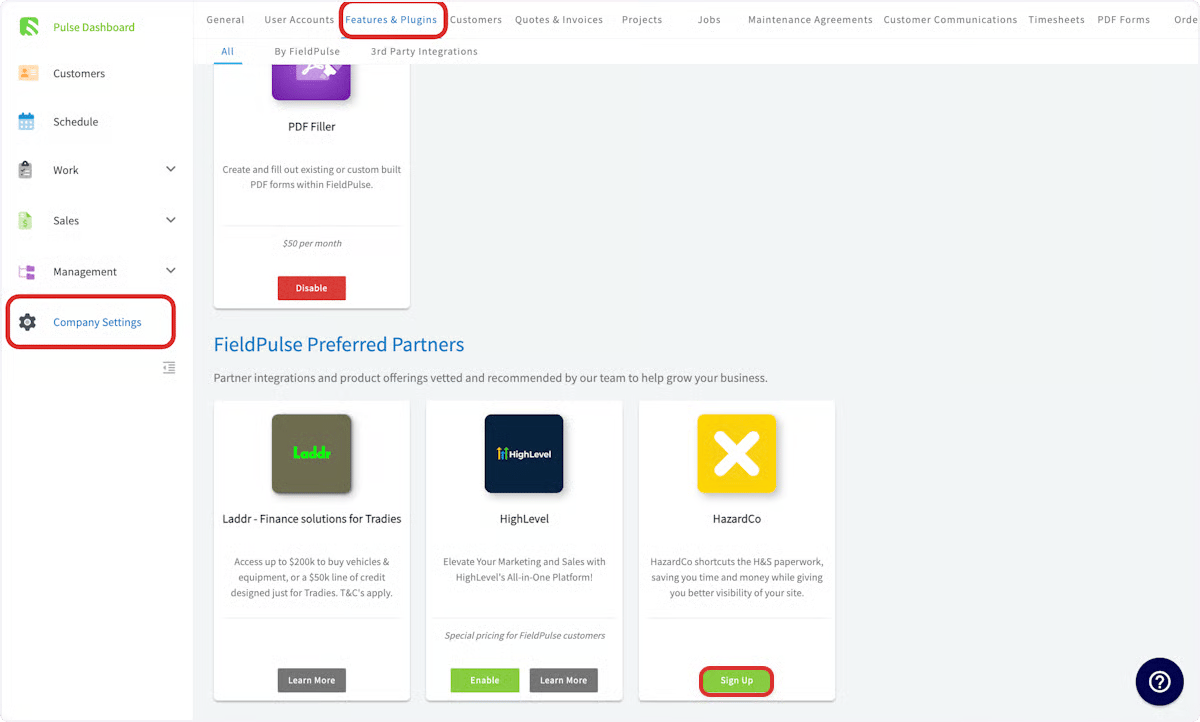Switch to Timesheets tab
Viewport: 1200px width, 722px height.
[x=1056, y=19]
